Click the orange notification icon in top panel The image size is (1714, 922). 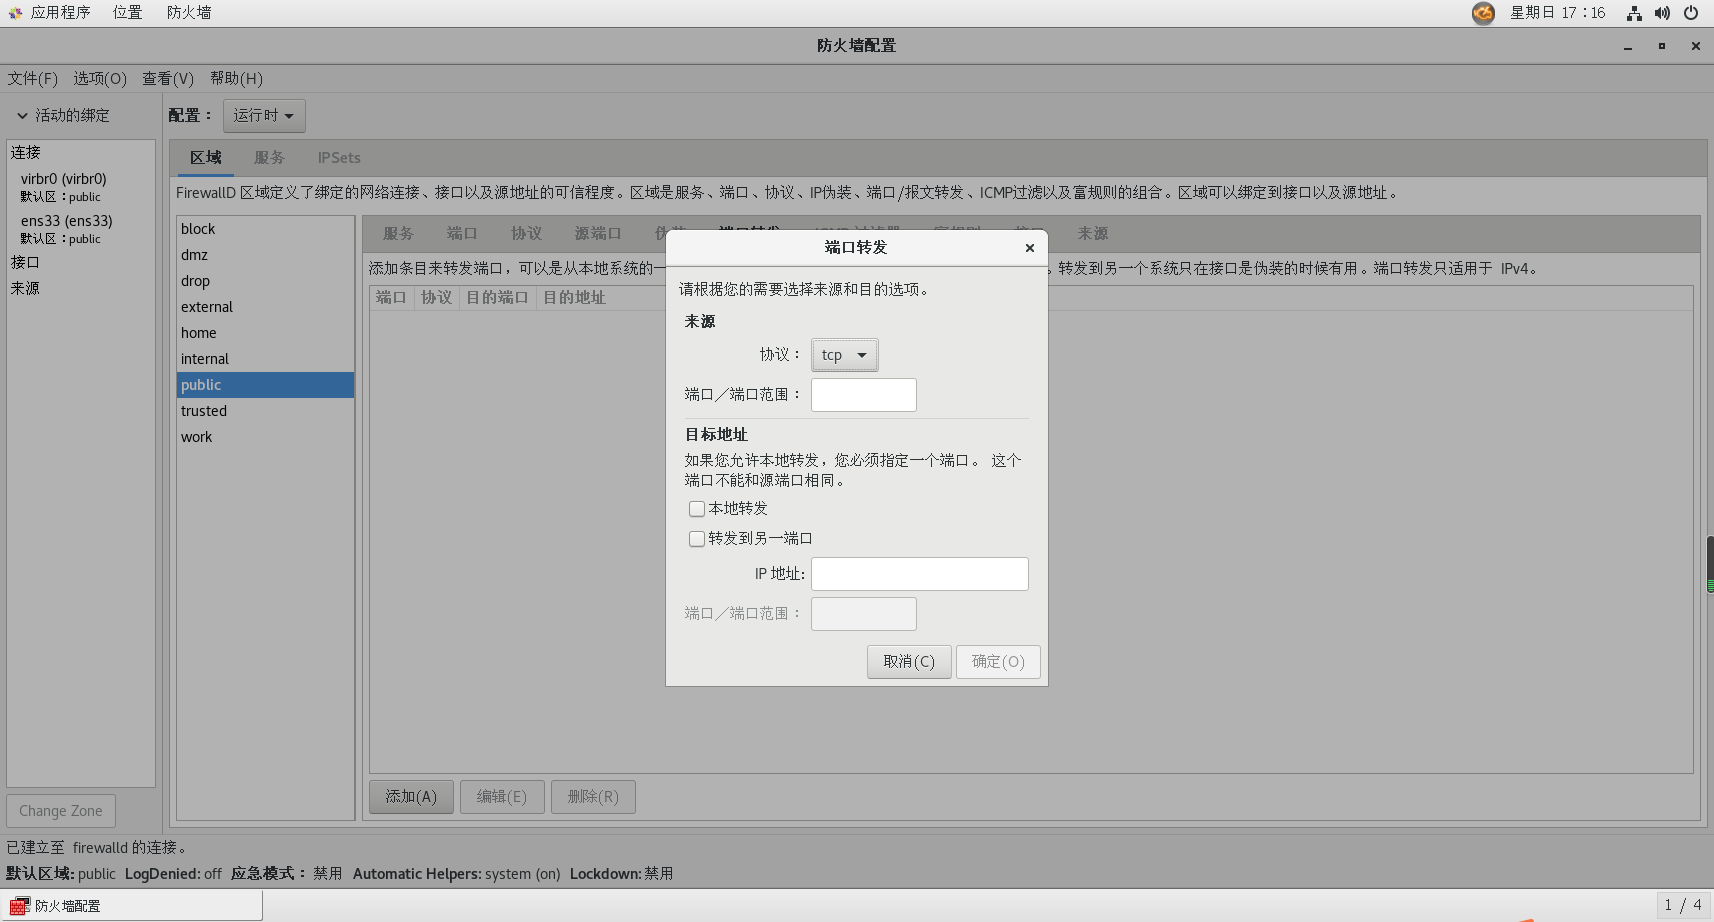click(x=1483, y=13)
